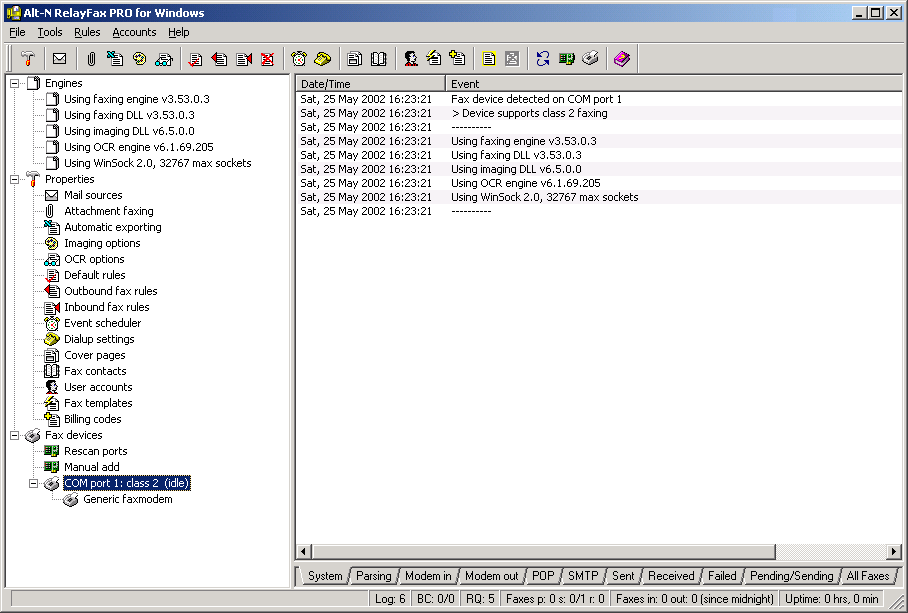Collapse the Engines tree node
Screen dimensions: 908x613
click(x=15, y=83)
